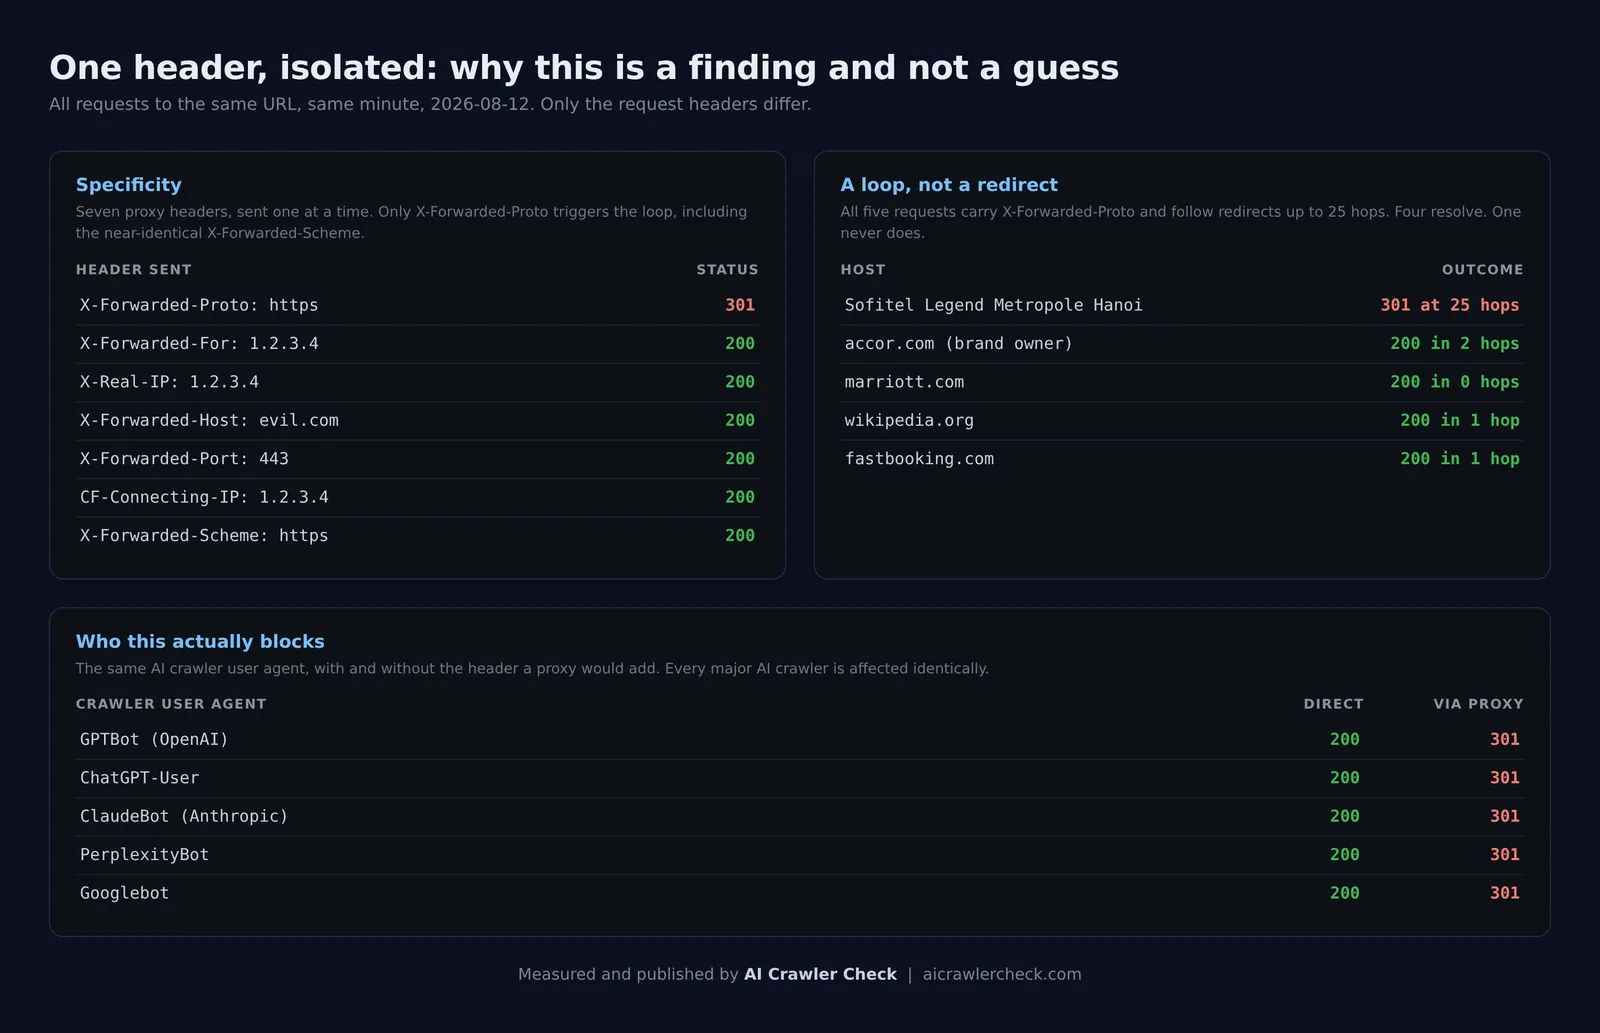The image size is (1600, 1033).
Task: Select the Specificity section heading
Action: [x=129, y=185]
